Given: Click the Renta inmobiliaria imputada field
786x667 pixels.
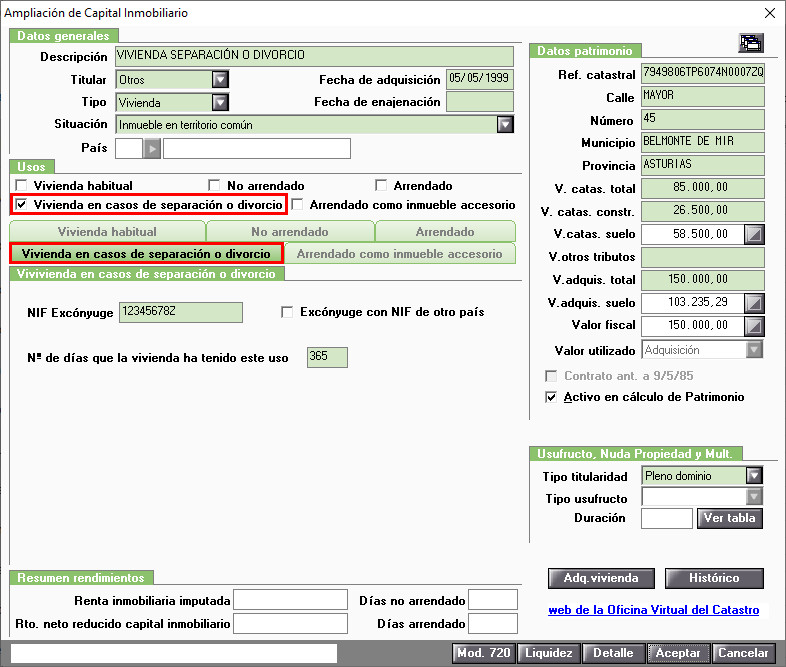Looking at the screenshot, I should [x=291, y=599].
